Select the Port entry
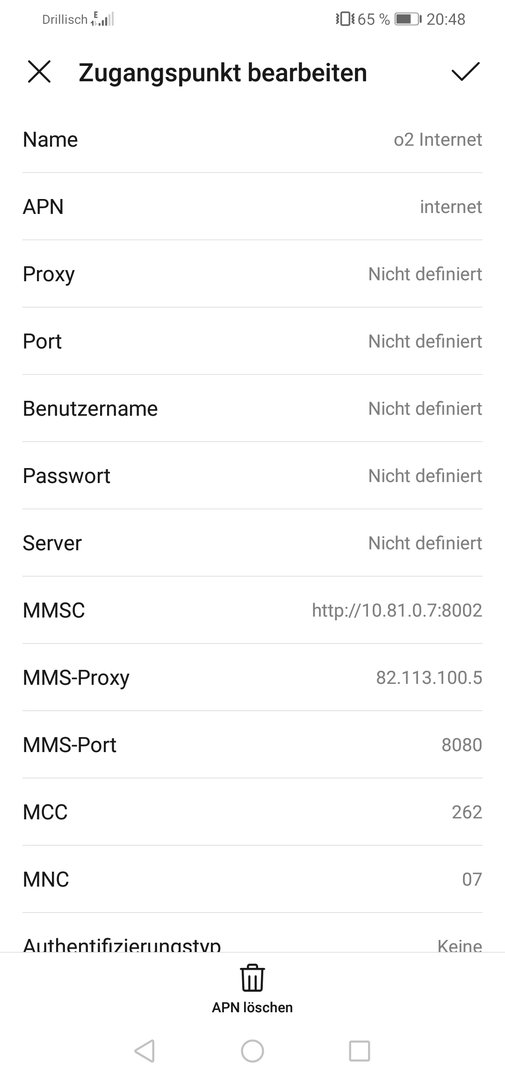505x1080 pixels. tap(252, 342)
